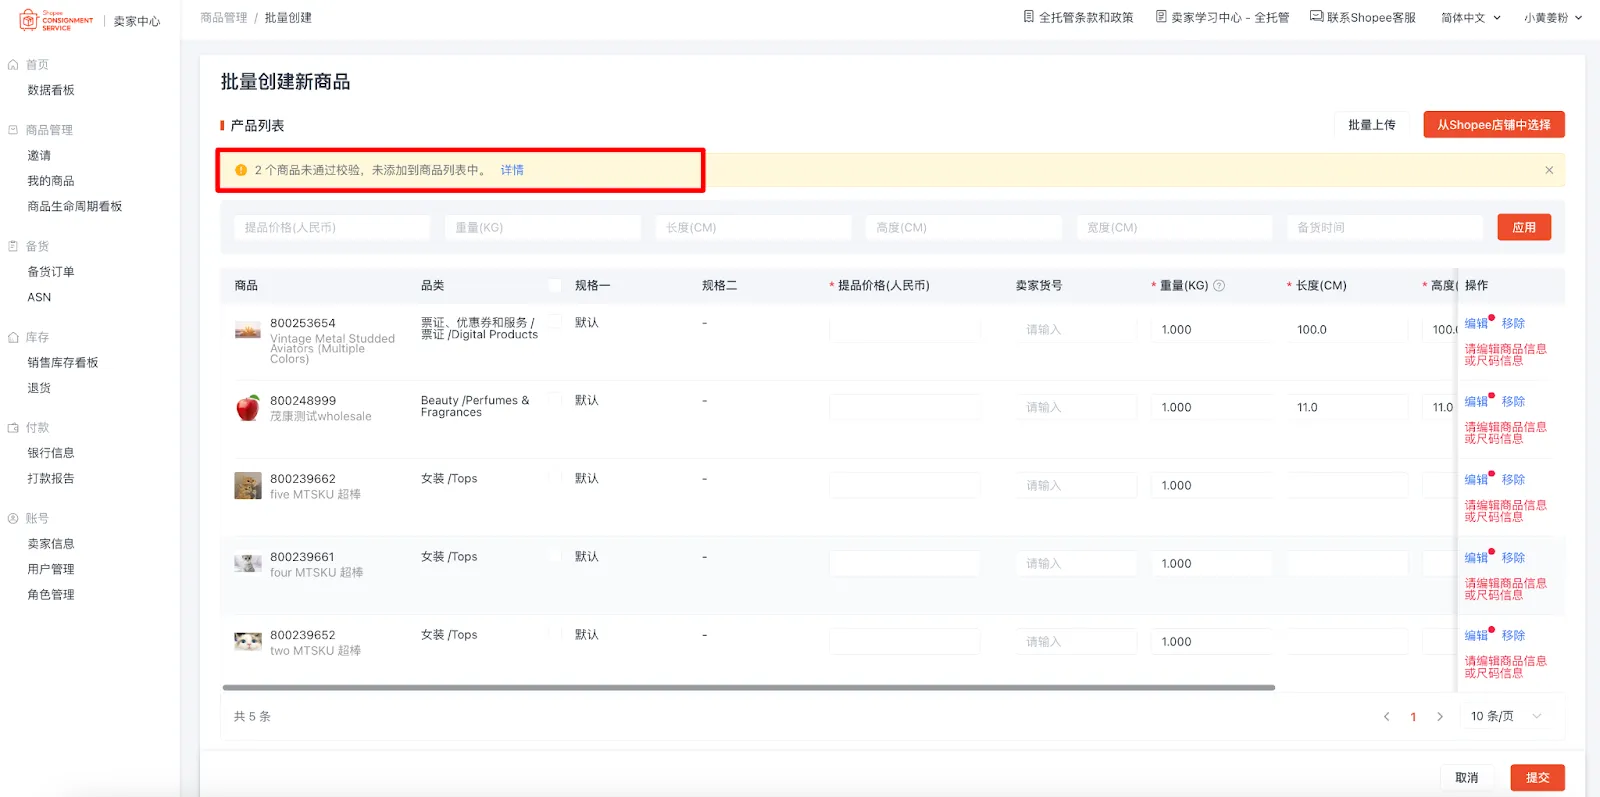Click the 提交 submit button

click(x=1538, y=778)
